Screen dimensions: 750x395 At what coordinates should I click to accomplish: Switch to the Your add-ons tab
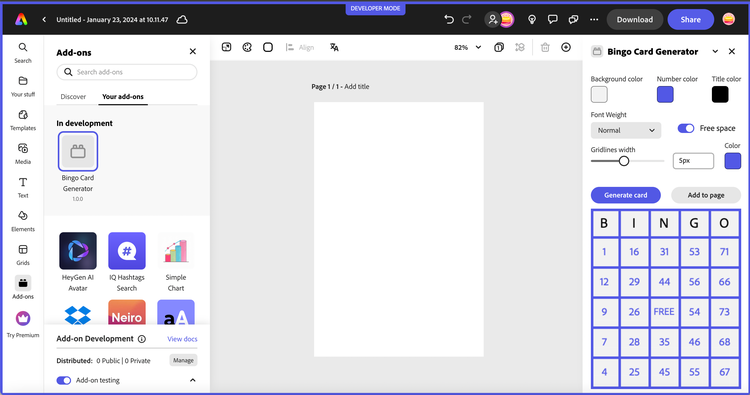click(123, 97)
